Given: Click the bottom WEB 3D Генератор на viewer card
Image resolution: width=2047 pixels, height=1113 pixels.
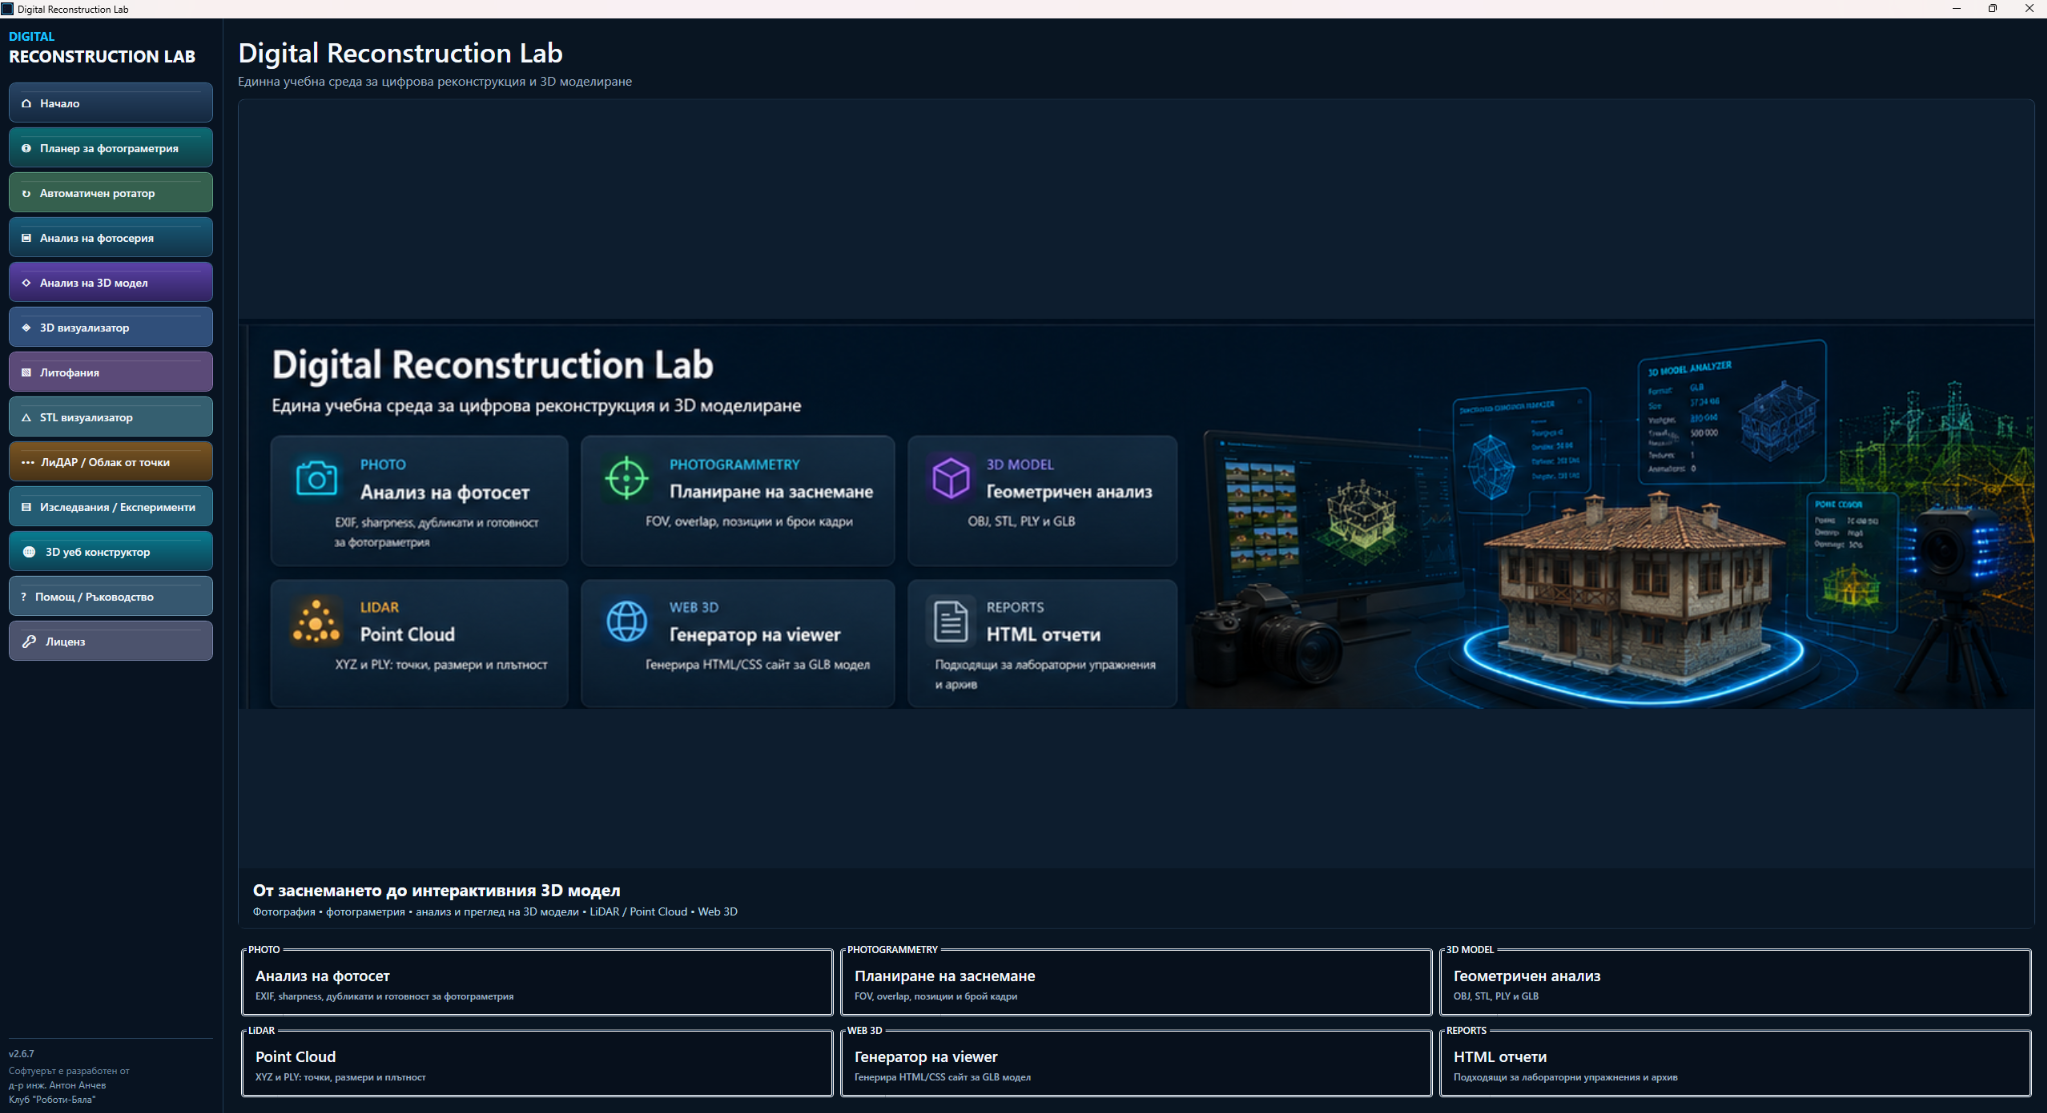Looking at the screenshot, I should pos(1136,1064).
